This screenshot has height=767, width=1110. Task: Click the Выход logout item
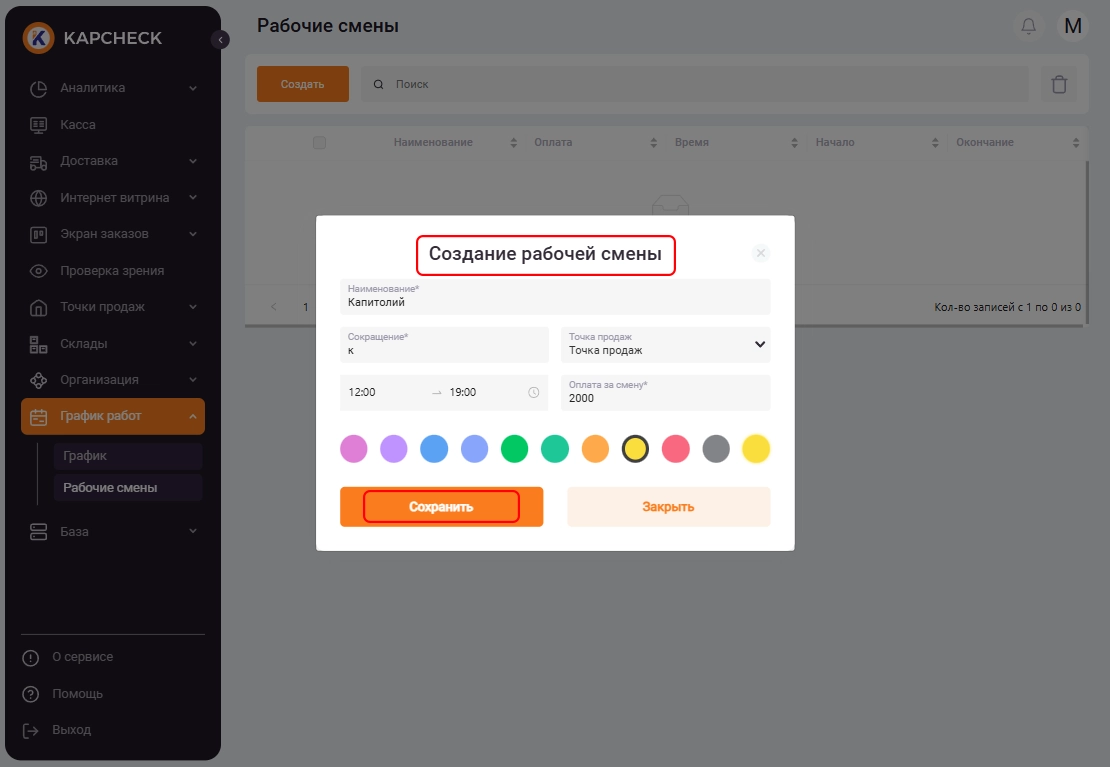(71, 730)
